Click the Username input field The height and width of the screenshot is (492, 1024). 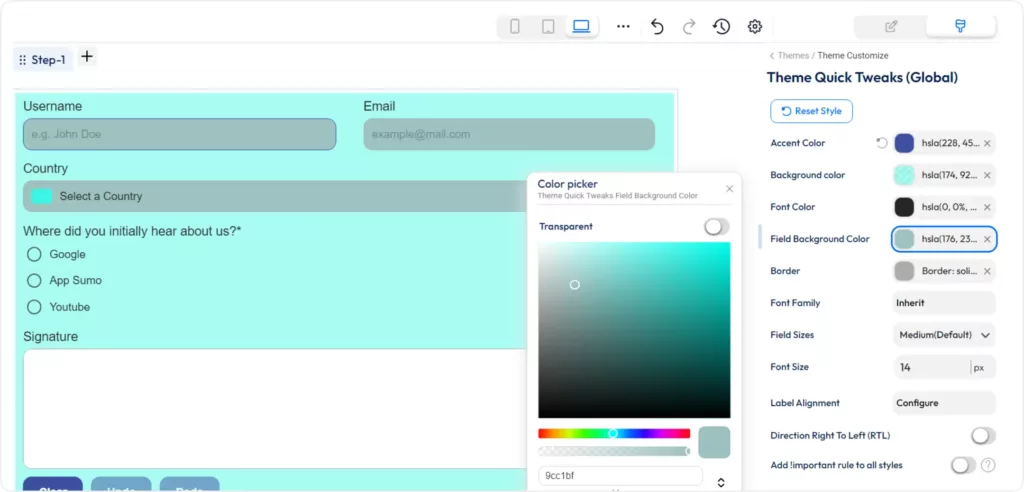pyautogui.click(x=180, y=135)
